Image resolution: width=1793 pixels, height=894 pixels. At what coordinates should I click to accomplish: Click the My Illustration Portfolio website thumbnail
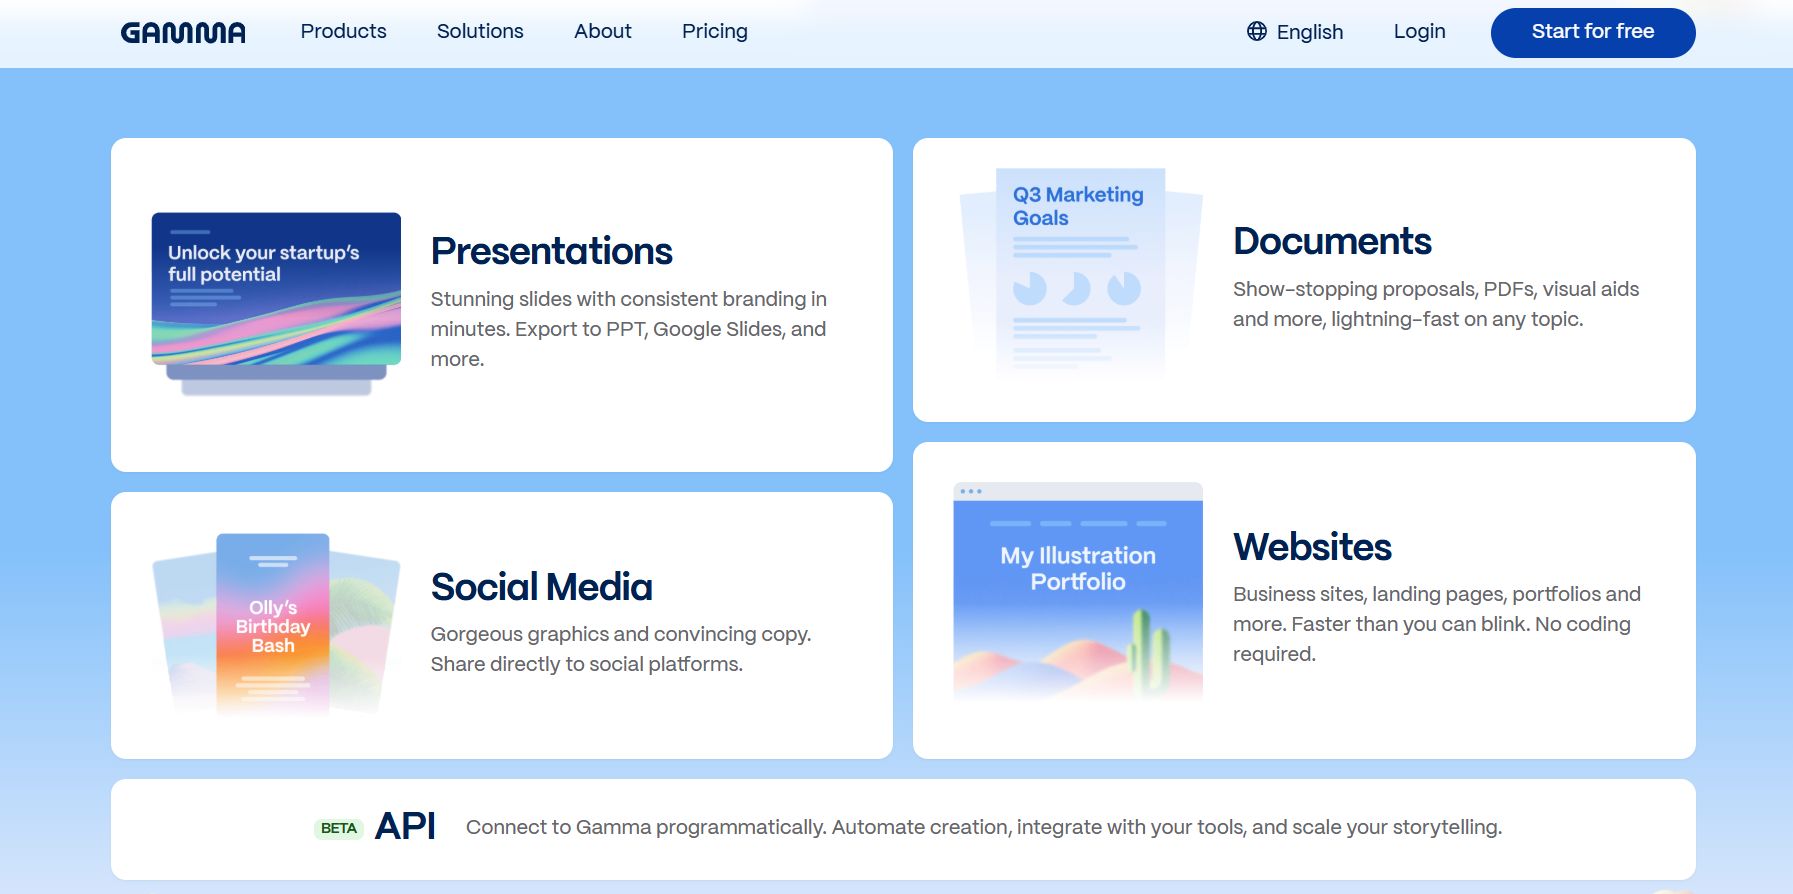coord(1078,592)
